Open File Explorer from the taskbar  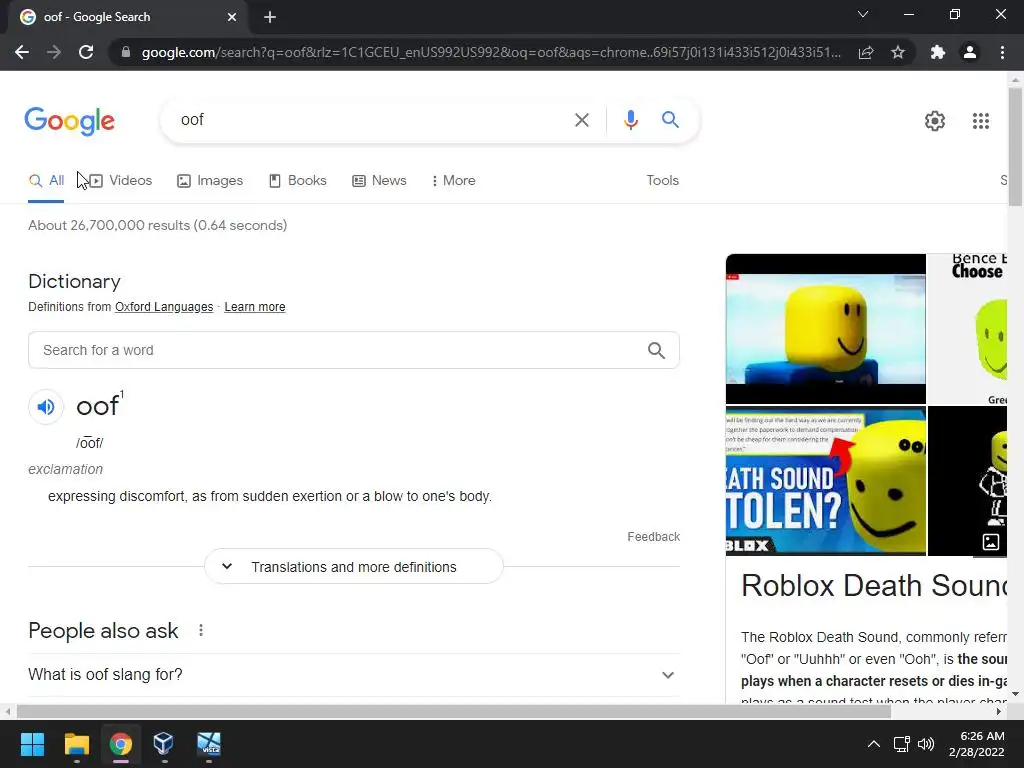[x=76, y=744]
